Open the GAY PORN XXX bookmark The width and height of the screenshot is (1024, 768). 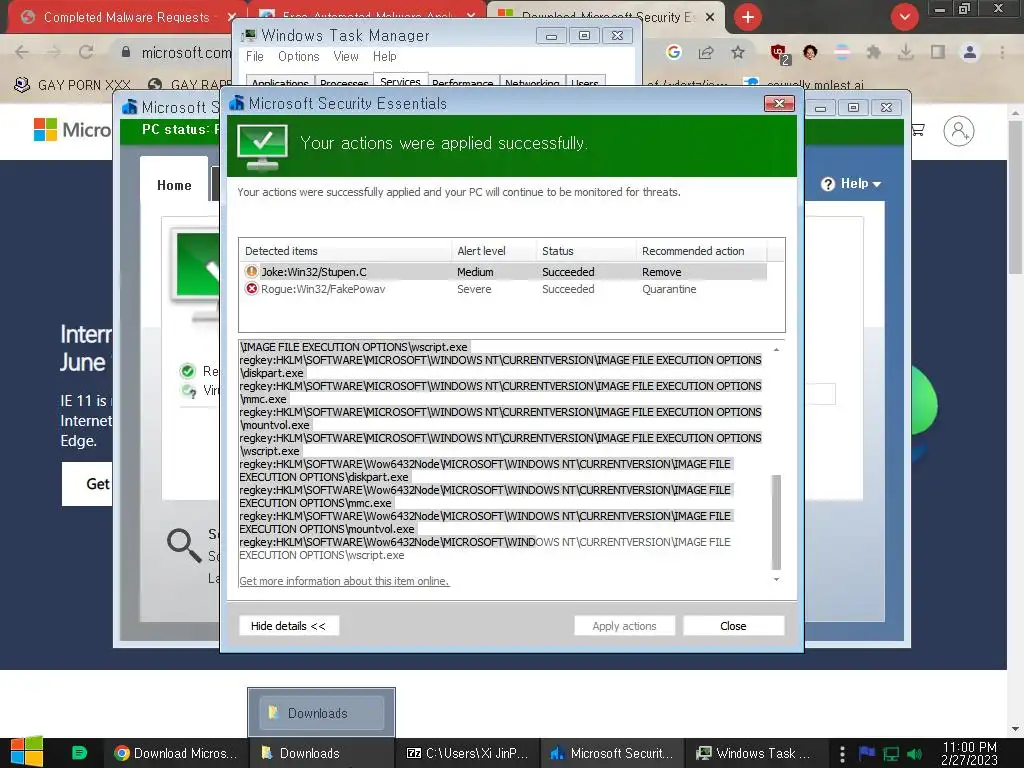(x=73, y=85)
